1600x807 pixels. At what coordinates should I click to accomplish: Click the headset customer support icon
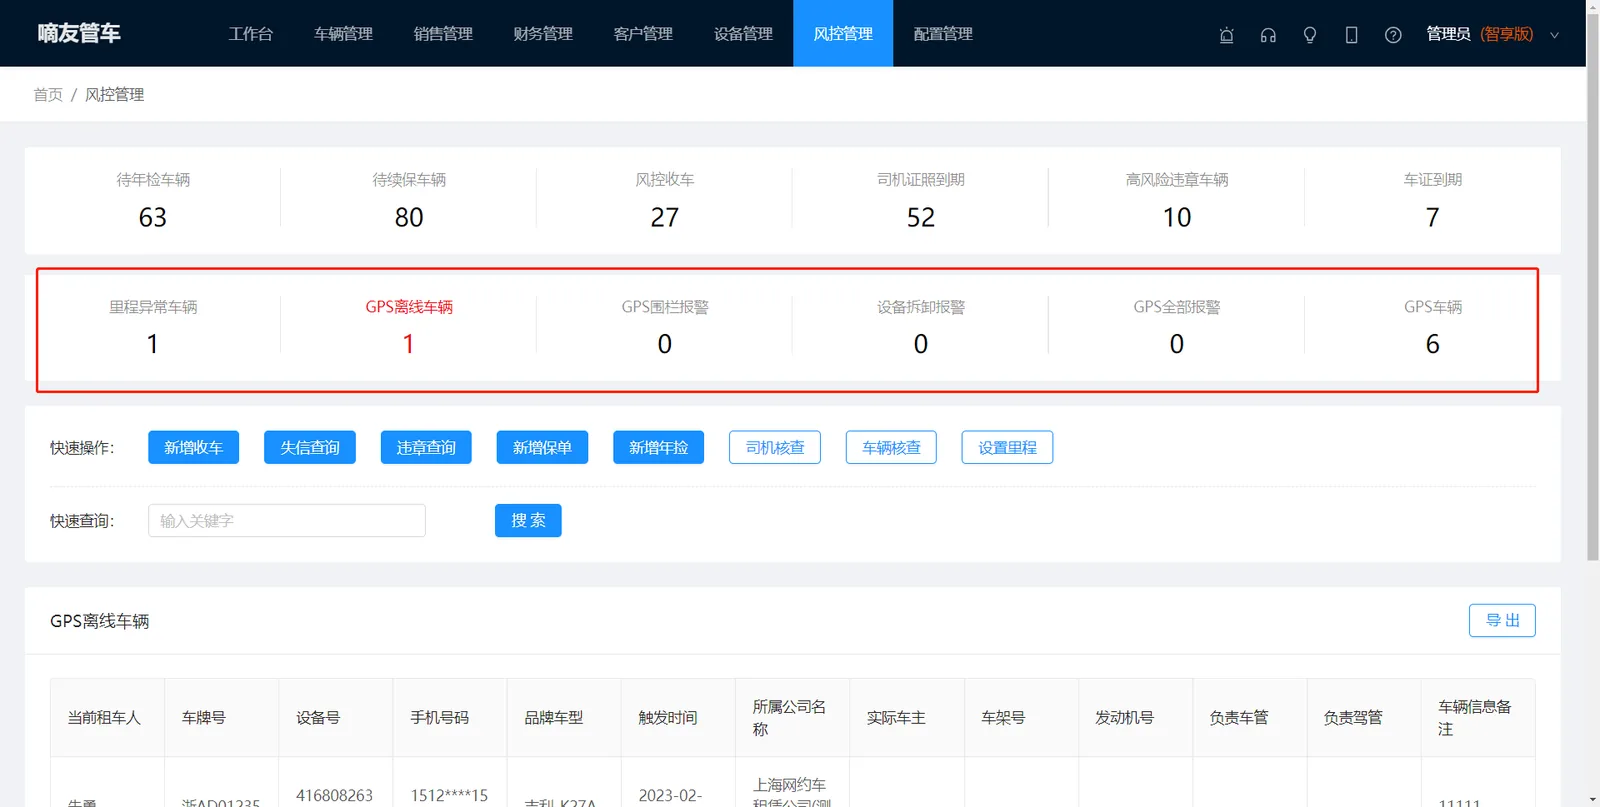1268,35
